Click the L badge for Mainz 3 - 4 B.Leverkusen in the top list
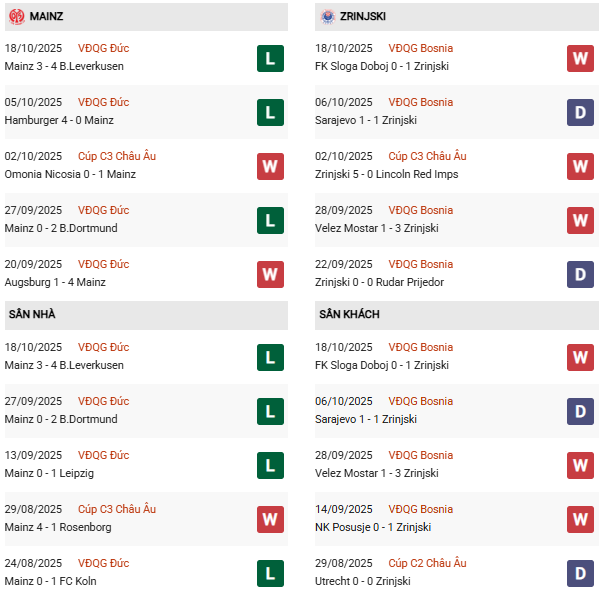This screenshot has height=594, width=600. pos(270,58)
